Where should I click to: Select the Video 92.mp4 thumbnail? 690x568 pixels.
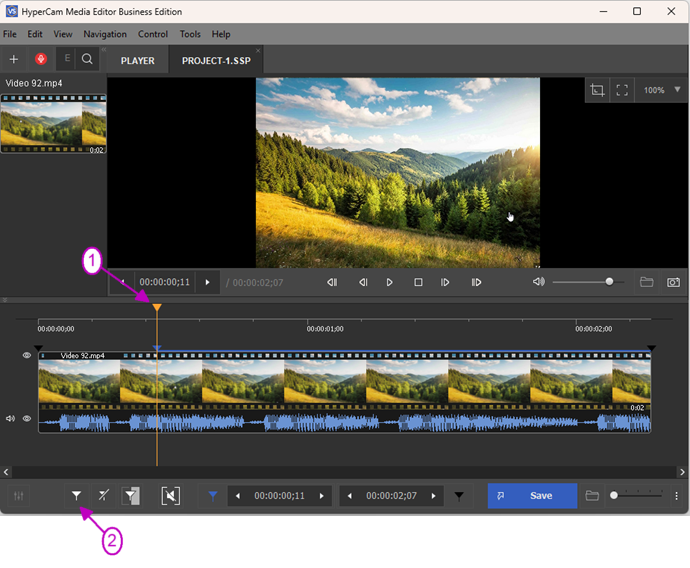tap(53, 124)
